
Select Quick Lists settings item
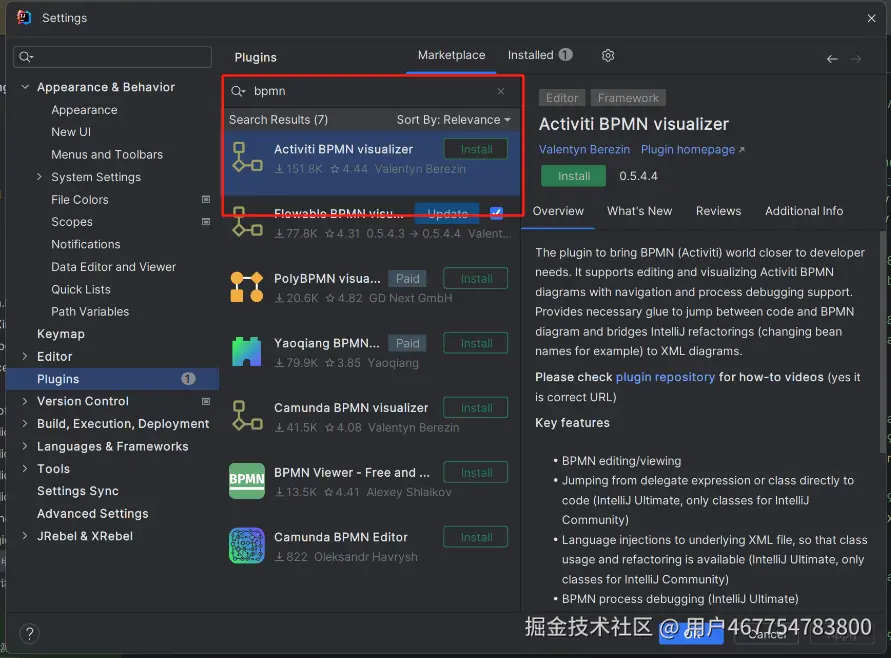coord(81,289)
